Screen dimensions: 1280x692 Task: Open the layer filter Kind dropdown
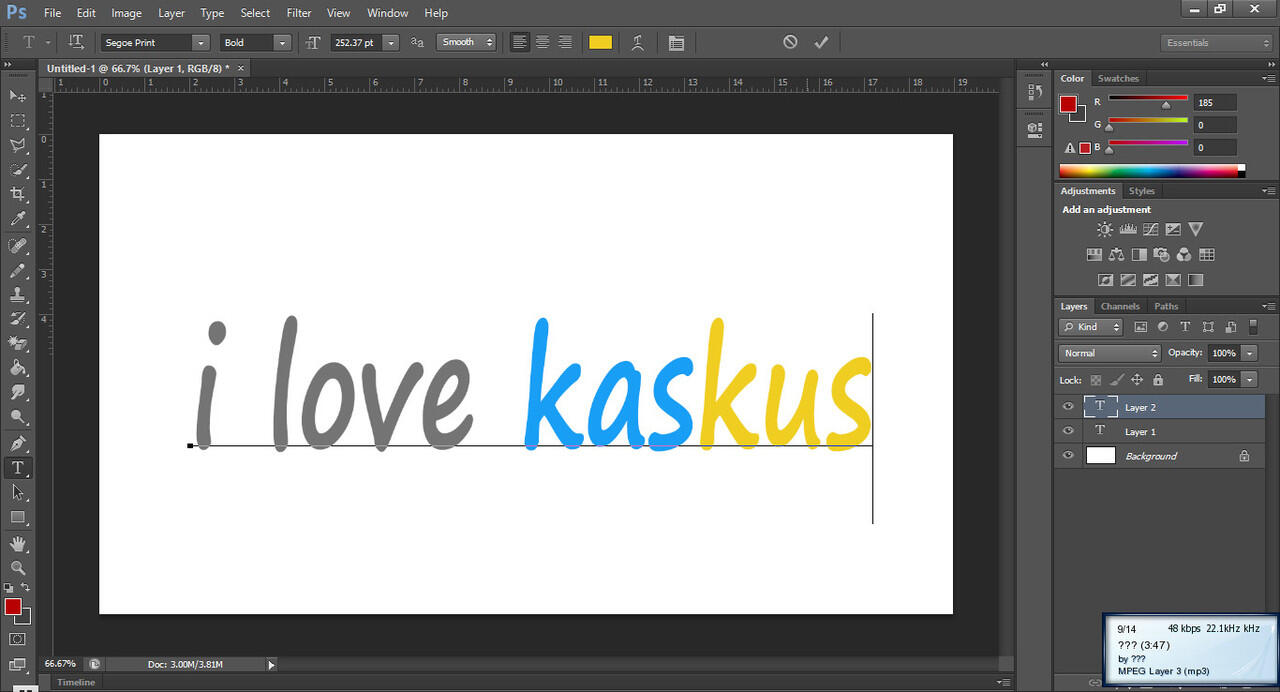[x=1091, y=327]
